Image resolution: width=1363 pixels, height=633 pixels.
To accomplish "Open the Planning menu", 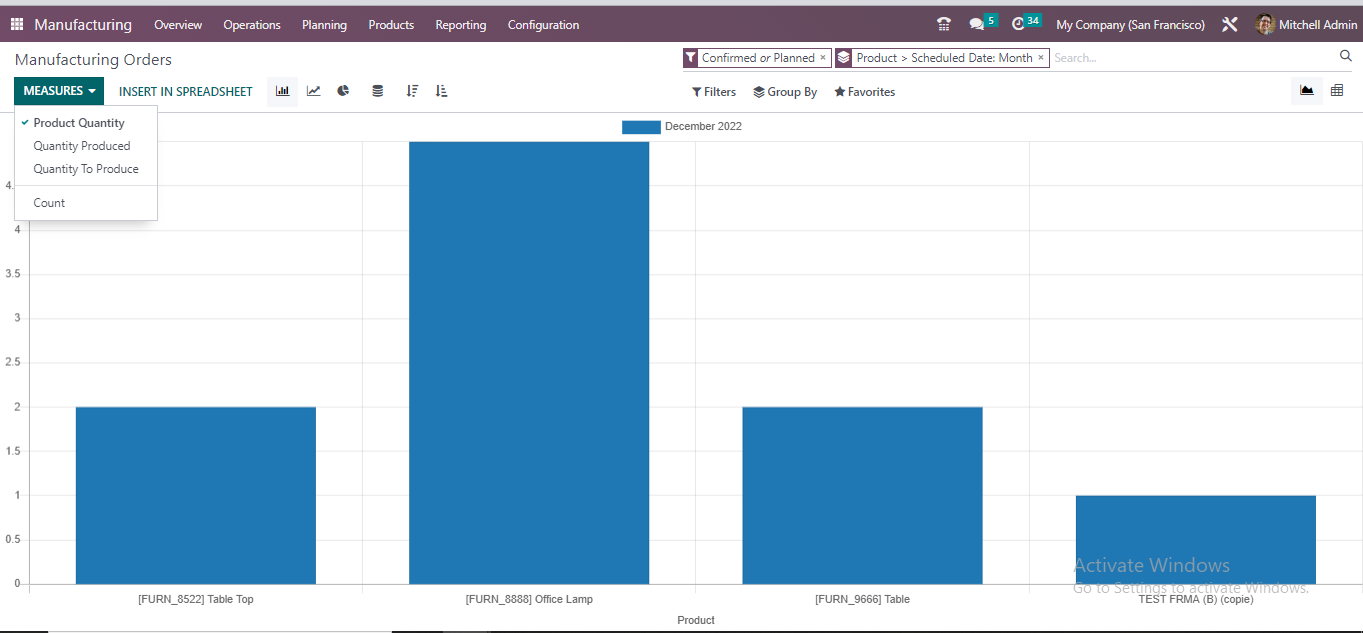I will [x=324, y=24].
